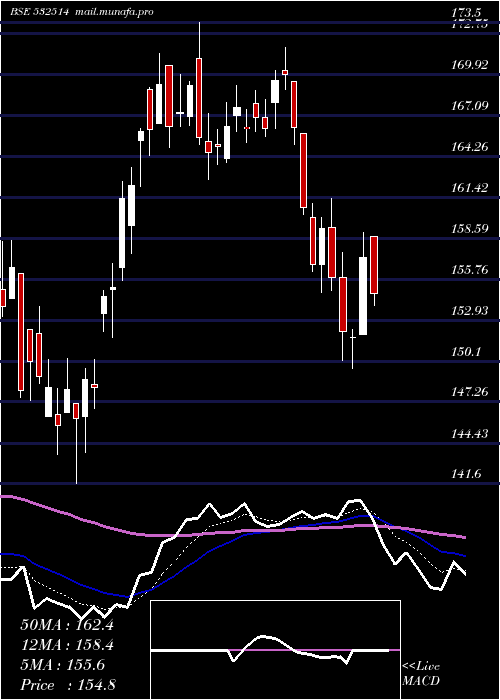Select the 155.76 price axis label
The width and height of the screenshot is (500, 700).
point(469,269)
